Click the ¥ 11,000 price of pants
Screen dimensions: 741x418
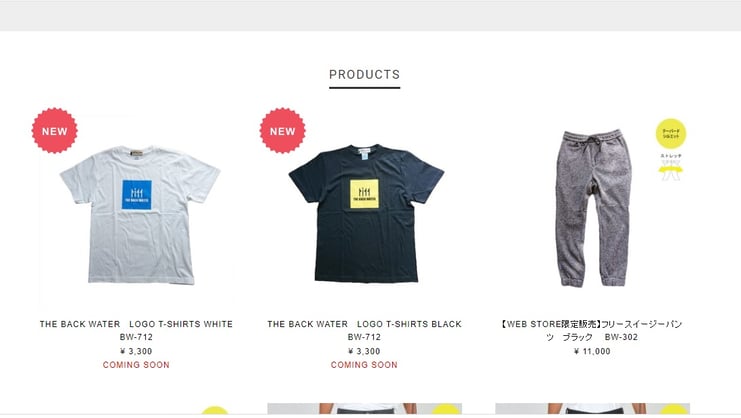[592, 351]
